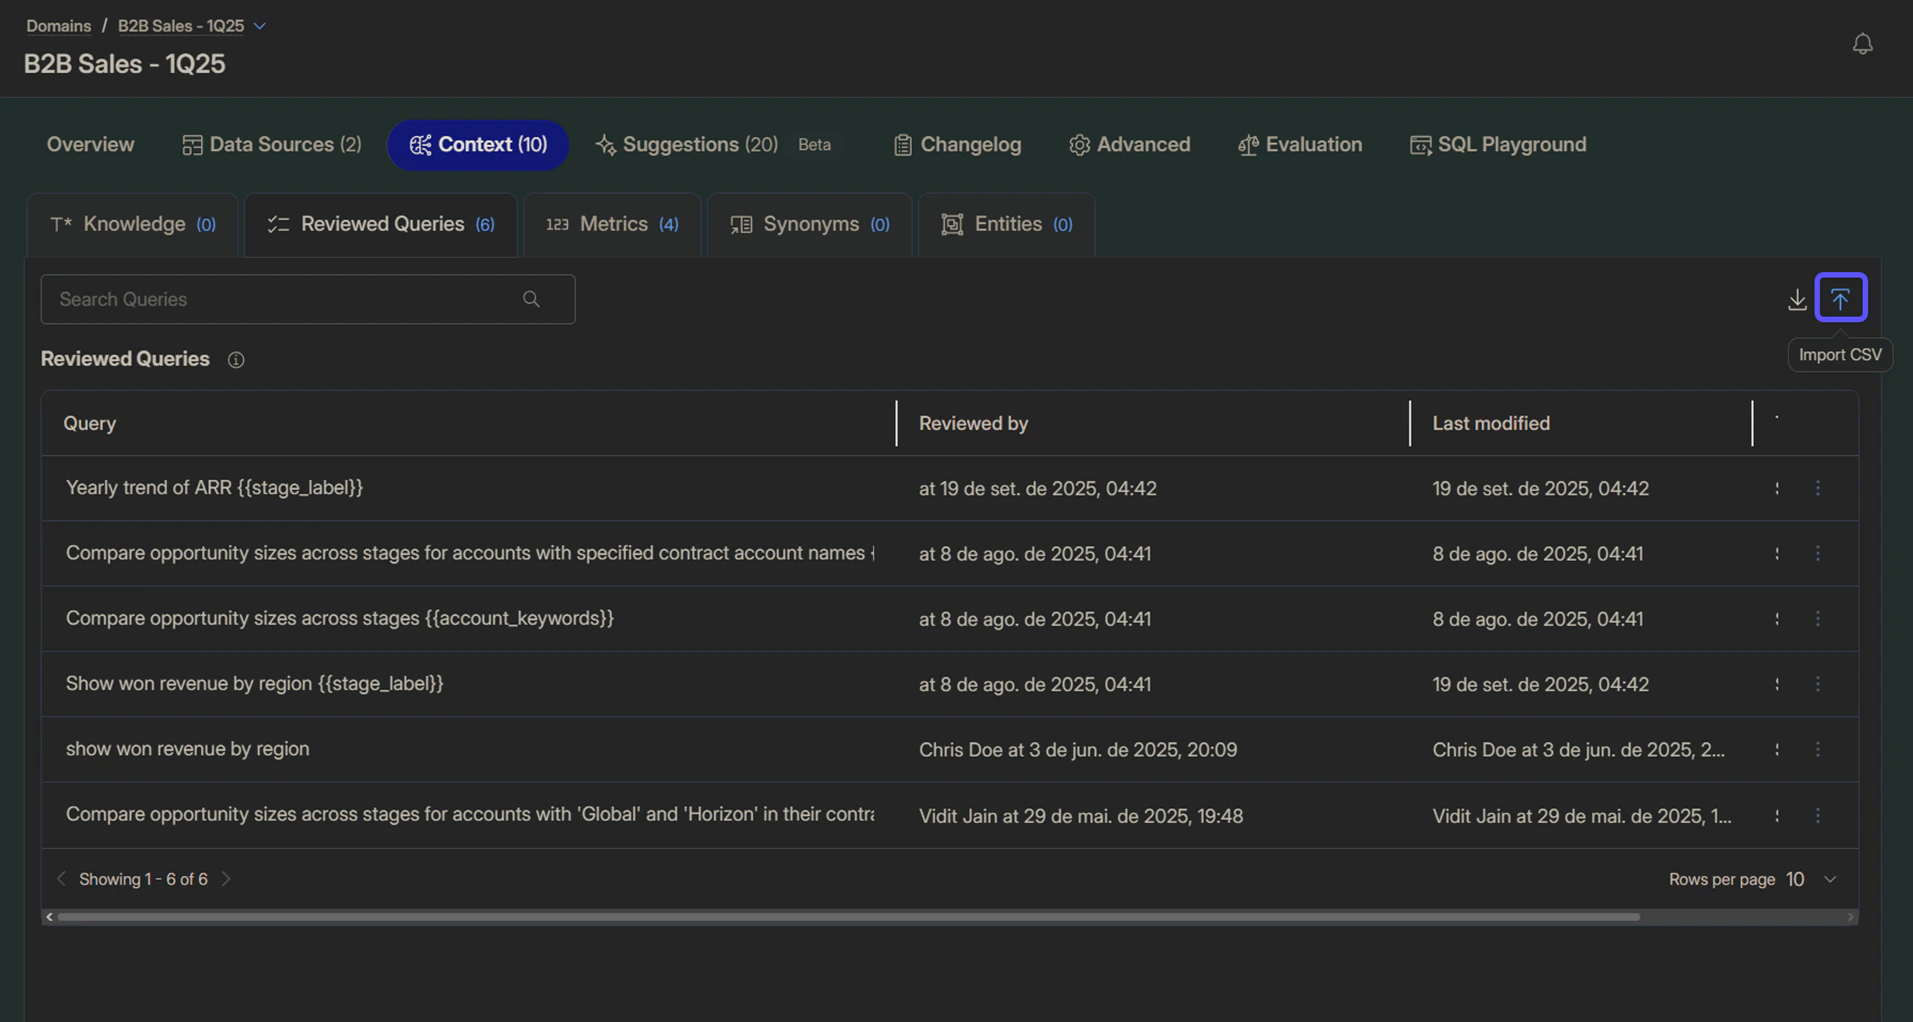The image size is (1913, 1022).
Task: Switch to the Entities (0) sub-tab
Action: coord(1006,225)
